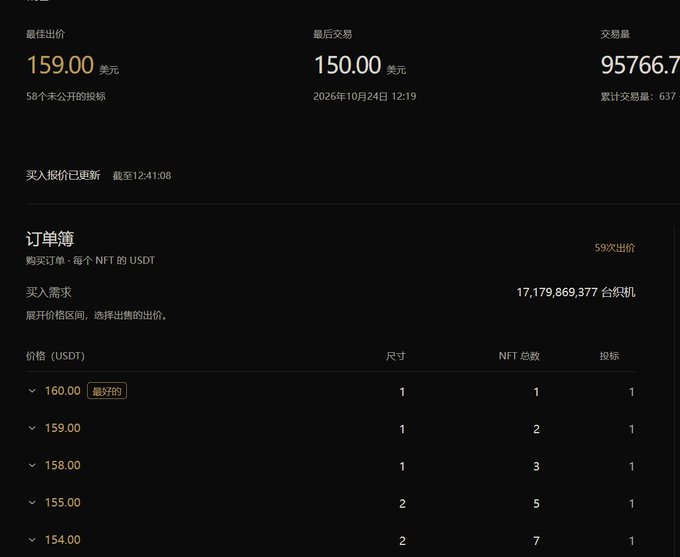Image resolution: width=680 pixels, height=557 pixels.
Task: Expand the 159.00 price row
Action: (32, 428)
